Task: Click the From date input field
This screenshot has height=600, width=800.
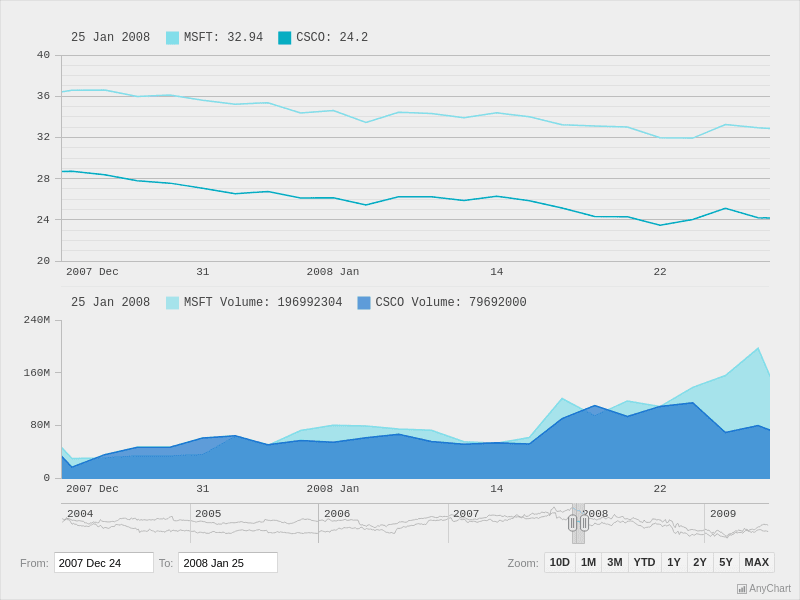Action: click(x=104, y=563)
